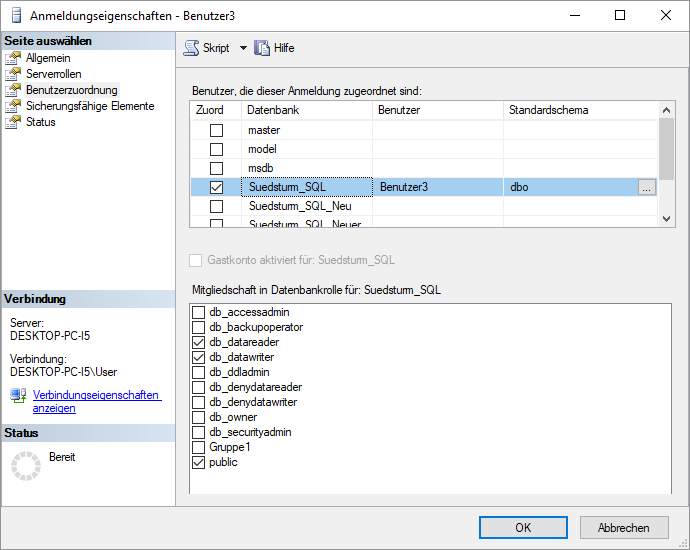Click the database list vertical scrollbar
The image size is (690, 550).
pyautogui.click(x=667, y=150)
